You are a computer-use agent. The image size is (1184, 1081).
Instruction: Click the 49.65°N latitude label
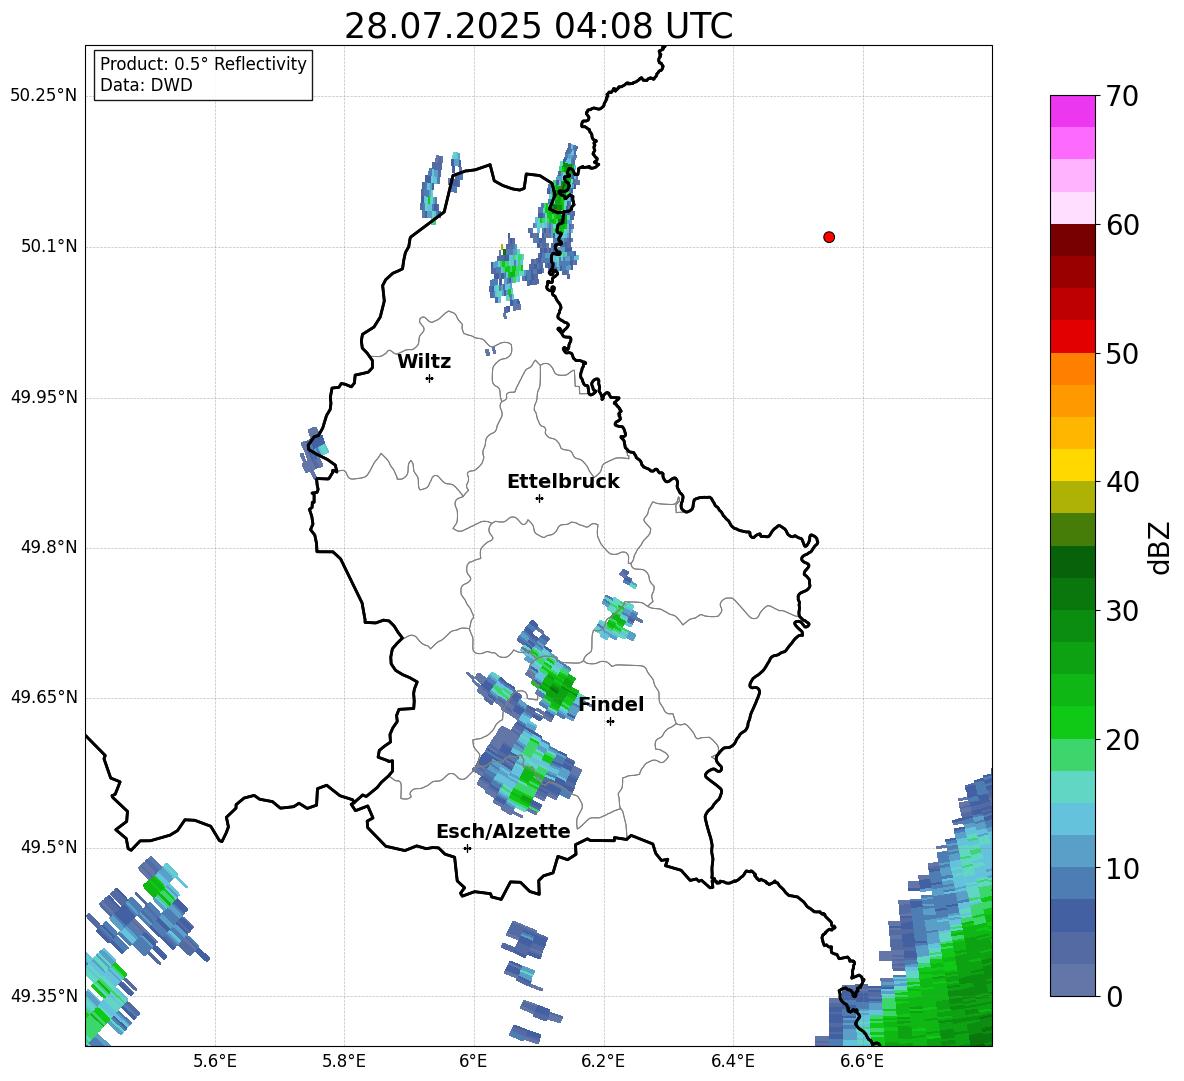(44, 697)
